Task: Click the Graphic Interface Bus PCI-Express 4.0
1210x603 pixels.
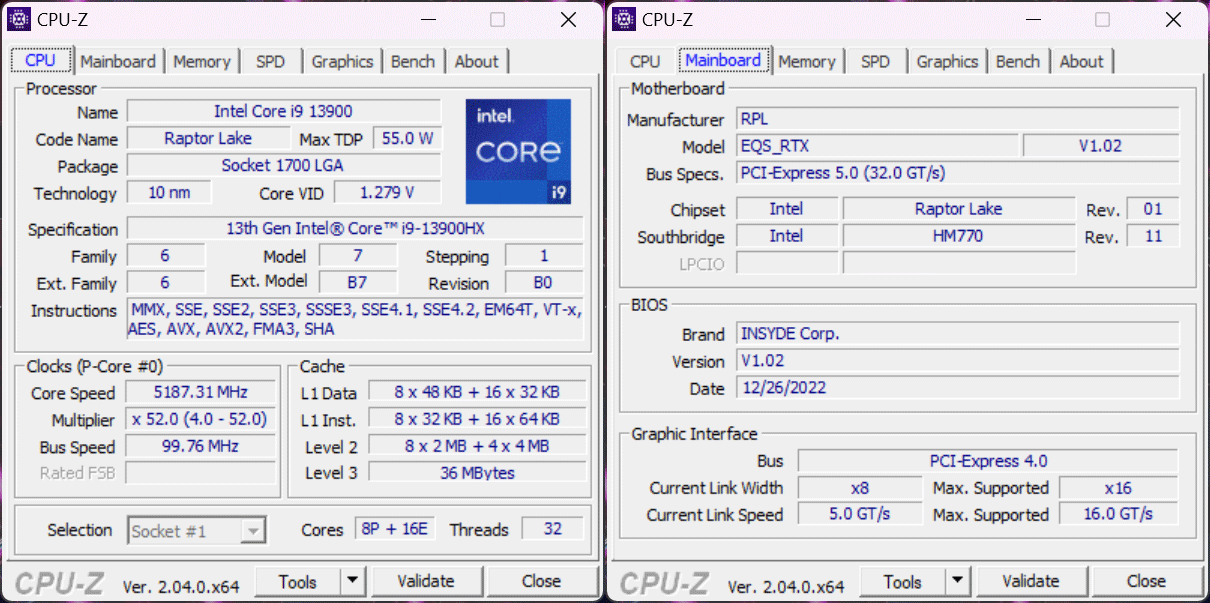Action: (x=988, y=461)
